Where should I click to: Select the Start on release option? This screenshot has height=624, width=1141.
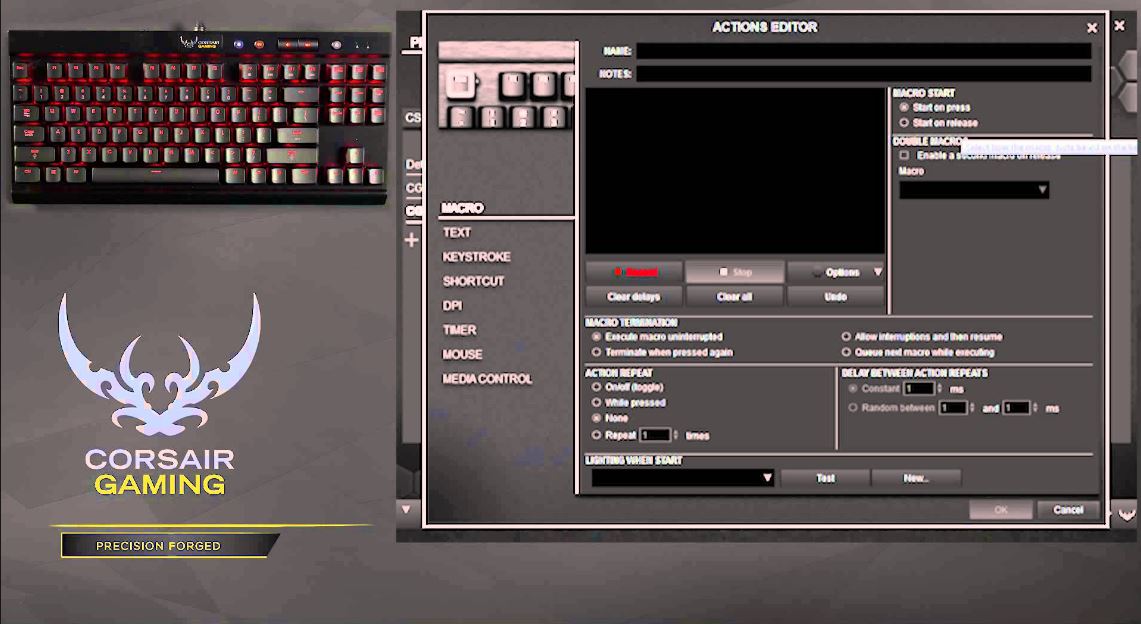[x=904, y=123]
